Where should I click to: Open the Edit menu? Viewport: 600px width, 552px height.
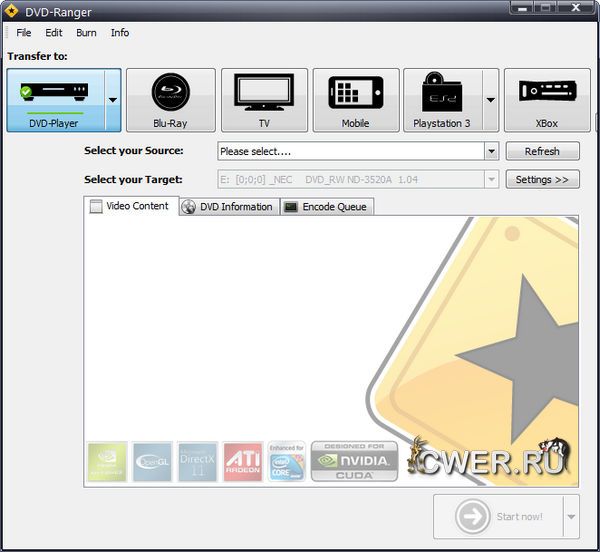point(54,33)
